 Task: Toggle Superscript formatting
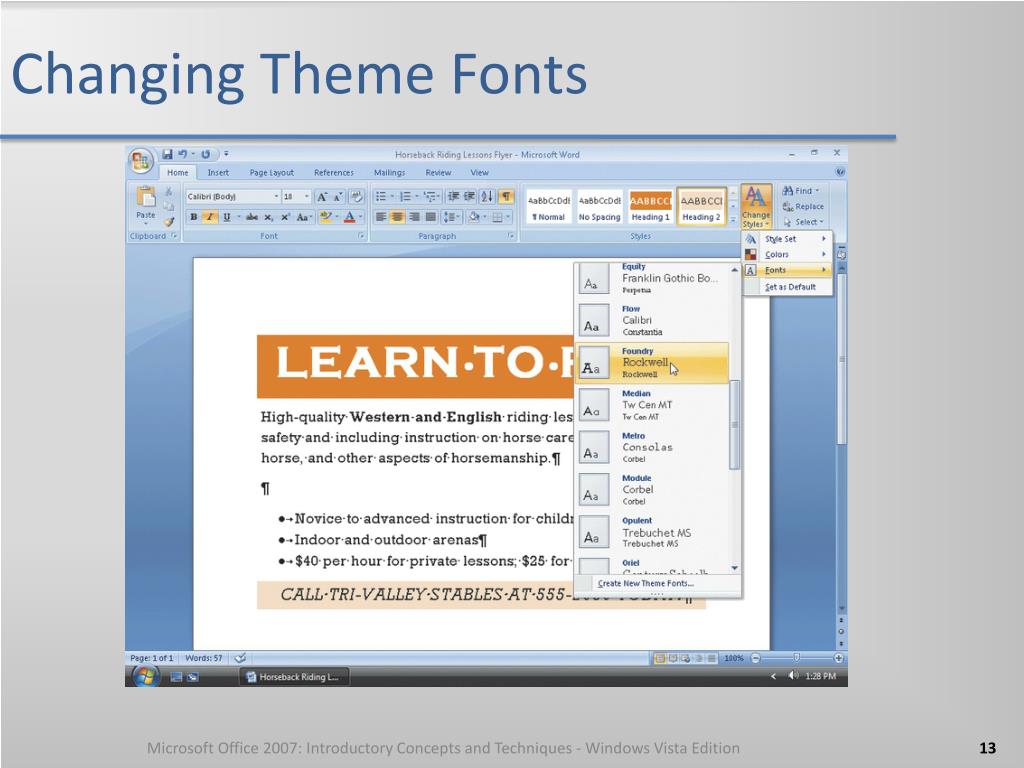pos(285,217)
